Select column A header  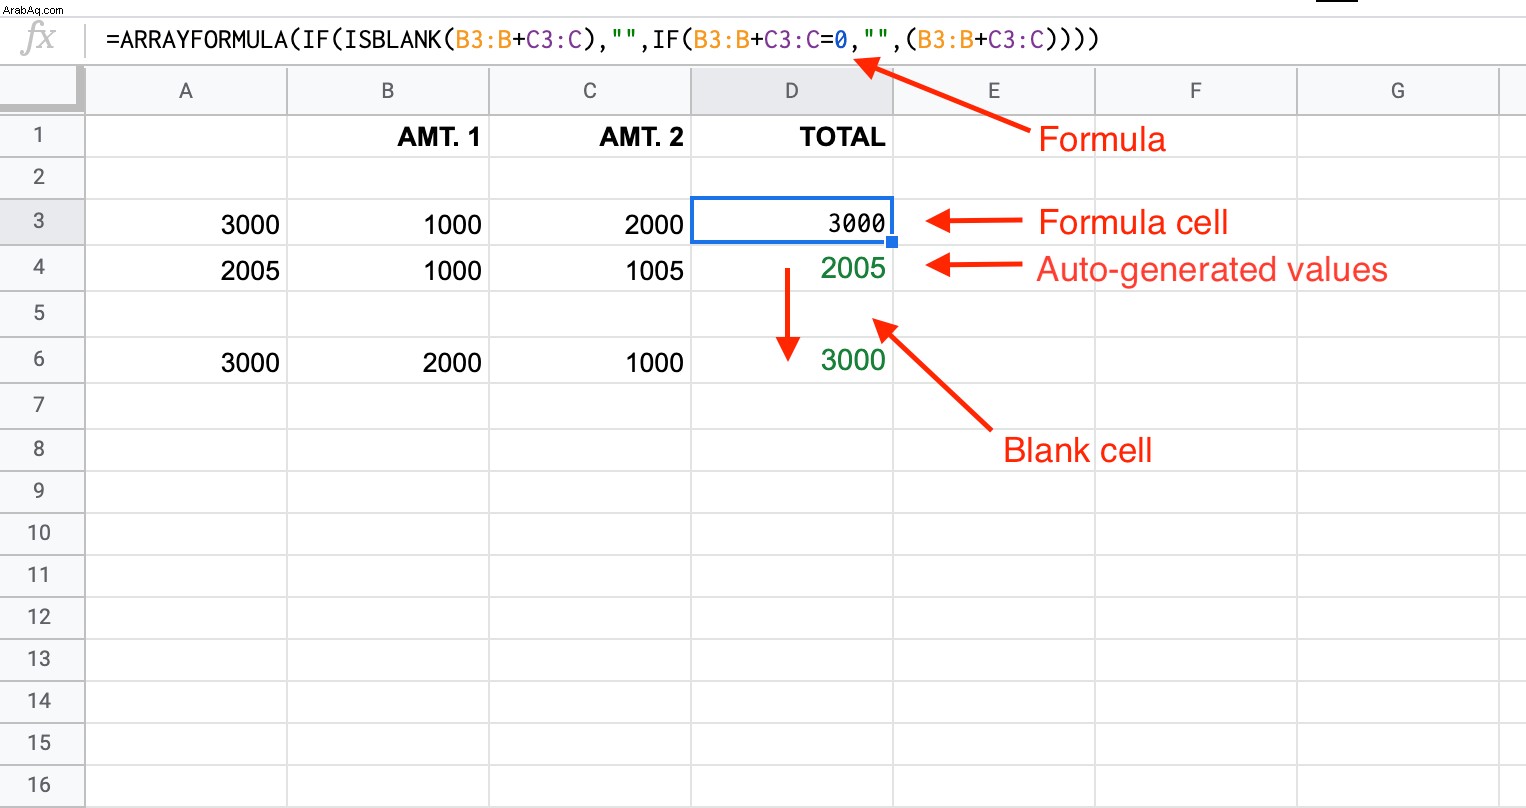186,91
